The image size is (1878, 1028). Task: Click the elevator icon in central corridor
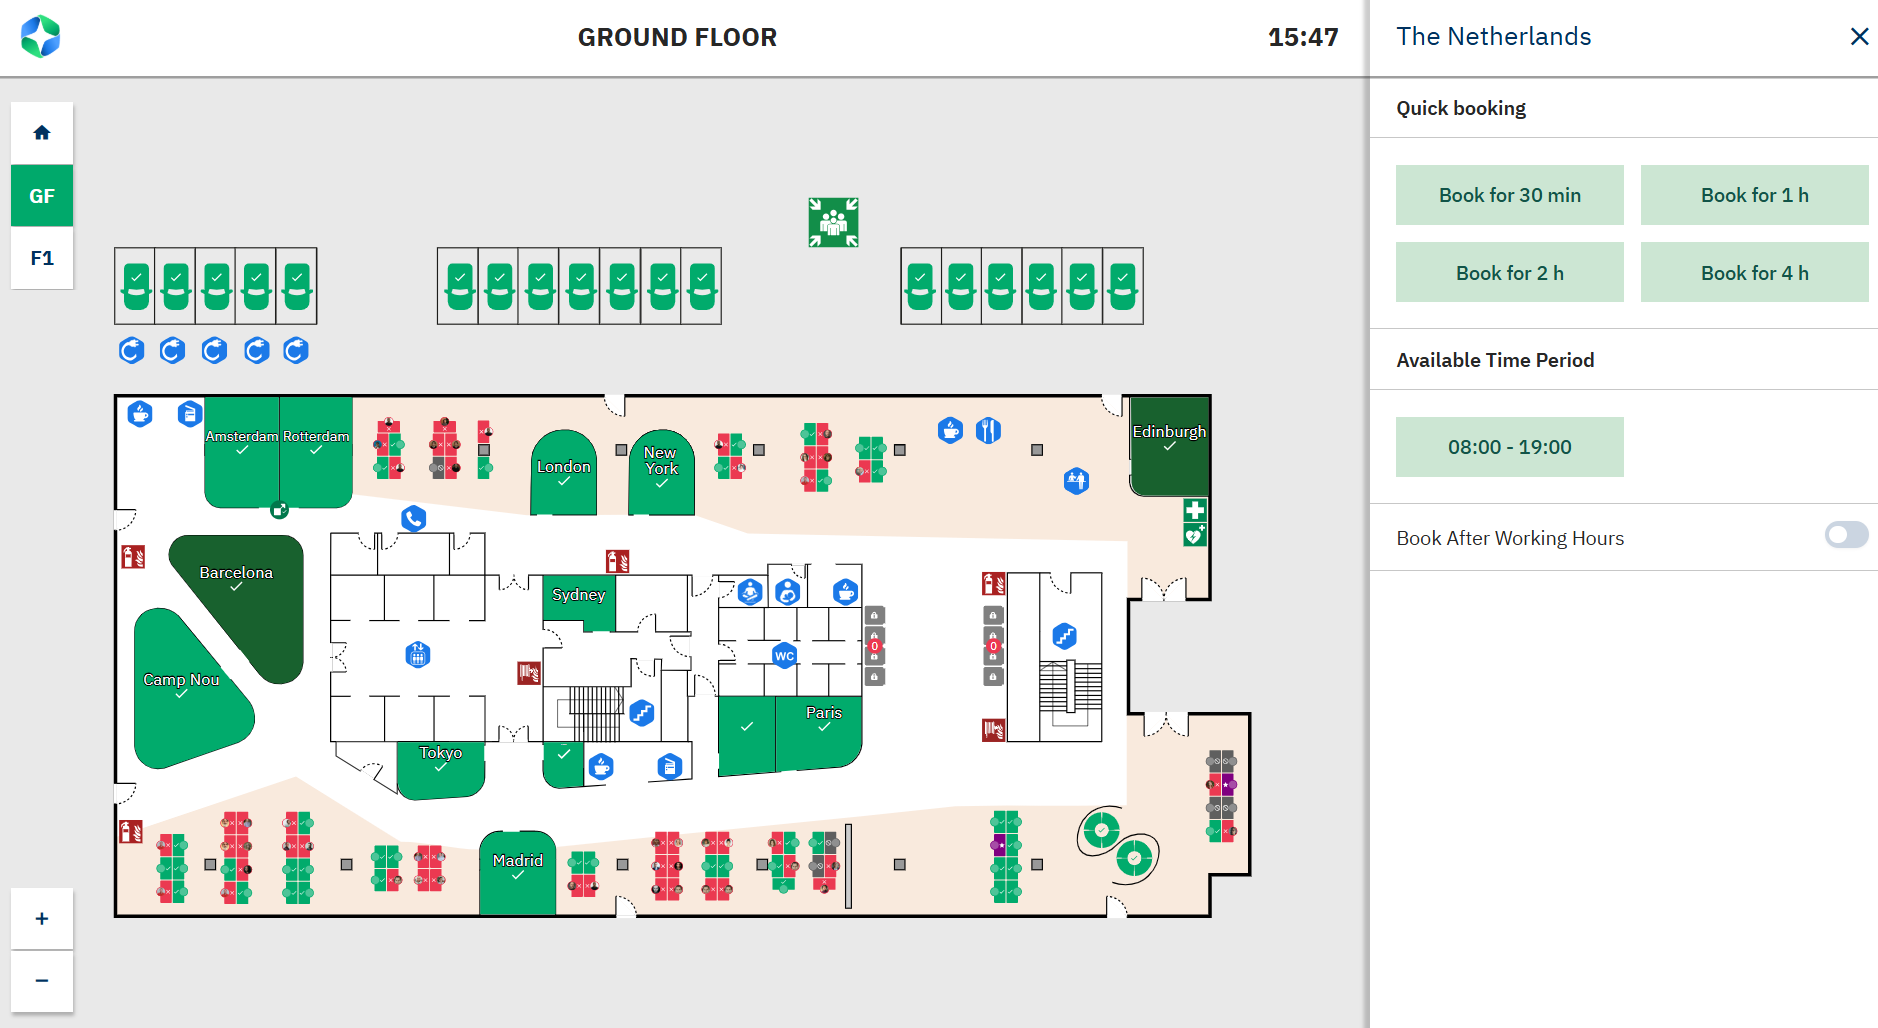[x=418, y=655]
